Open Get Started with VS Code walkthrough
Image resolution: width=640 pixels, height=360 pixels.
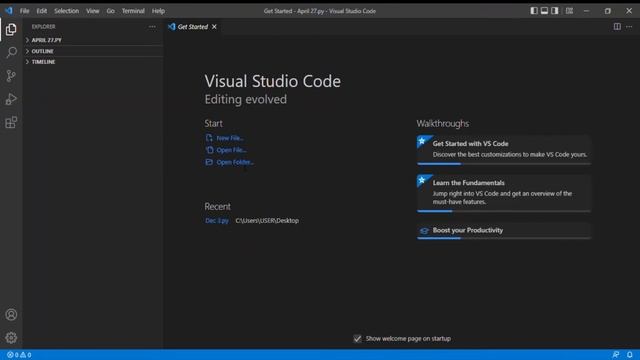[504, 149]
